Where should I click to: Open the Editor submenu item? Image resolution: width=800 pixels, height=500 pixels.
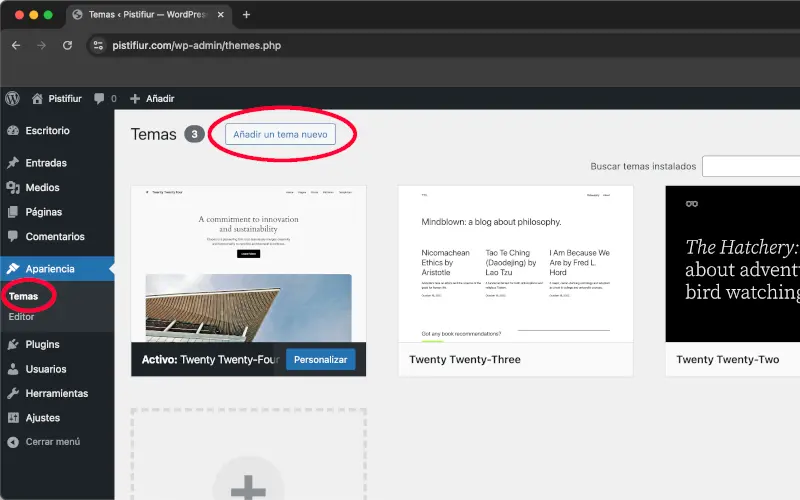(21, 316)
